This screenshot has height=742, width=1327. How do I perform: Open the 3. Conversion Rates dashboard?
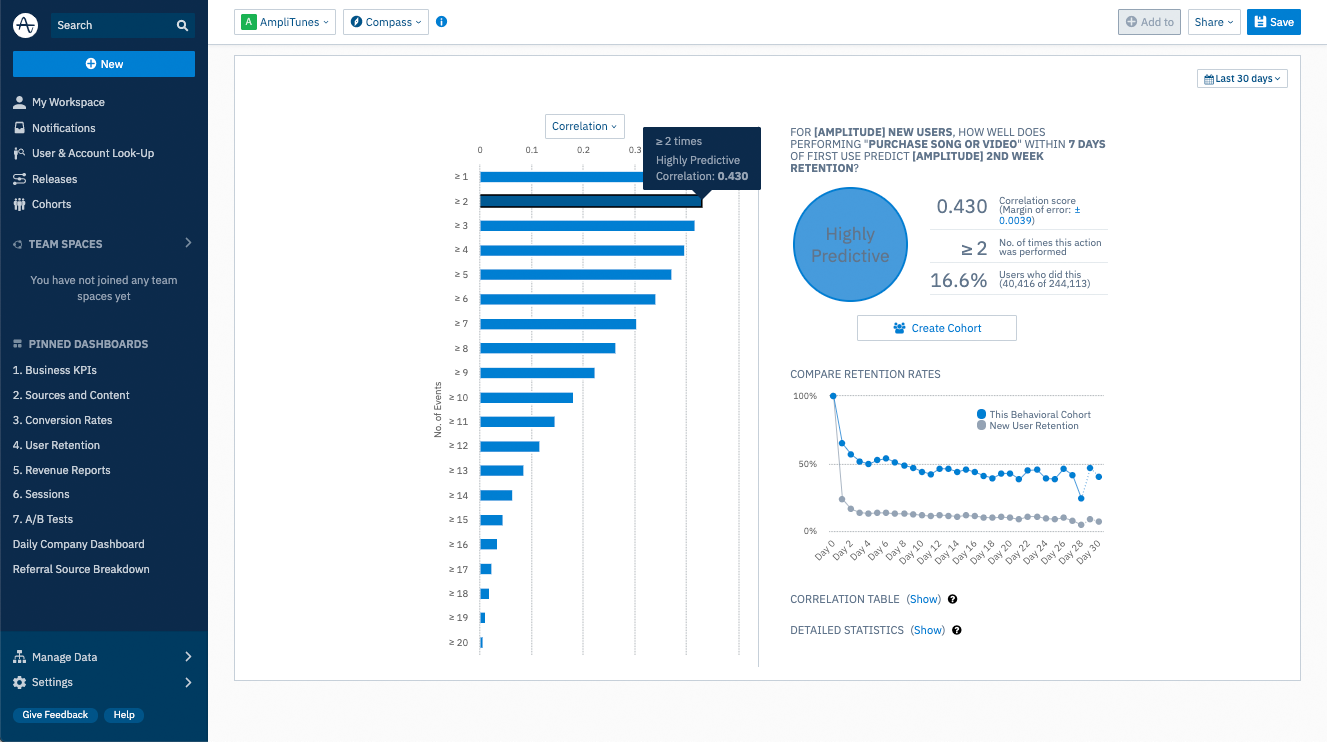point(62,420)
